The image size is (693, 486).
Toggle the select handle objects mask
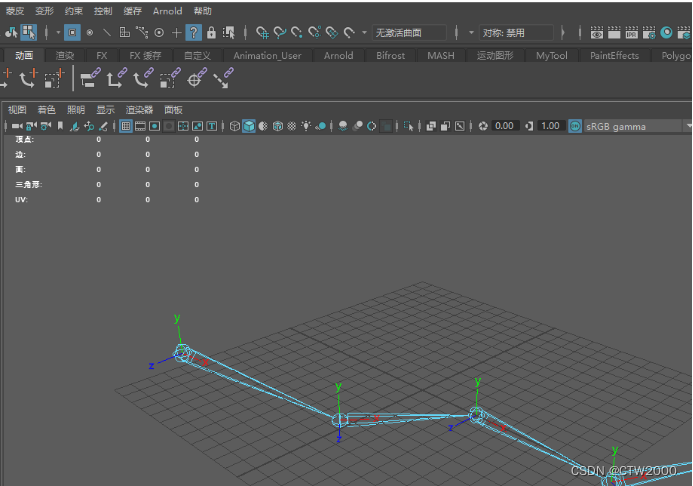[x=72, y=33]
